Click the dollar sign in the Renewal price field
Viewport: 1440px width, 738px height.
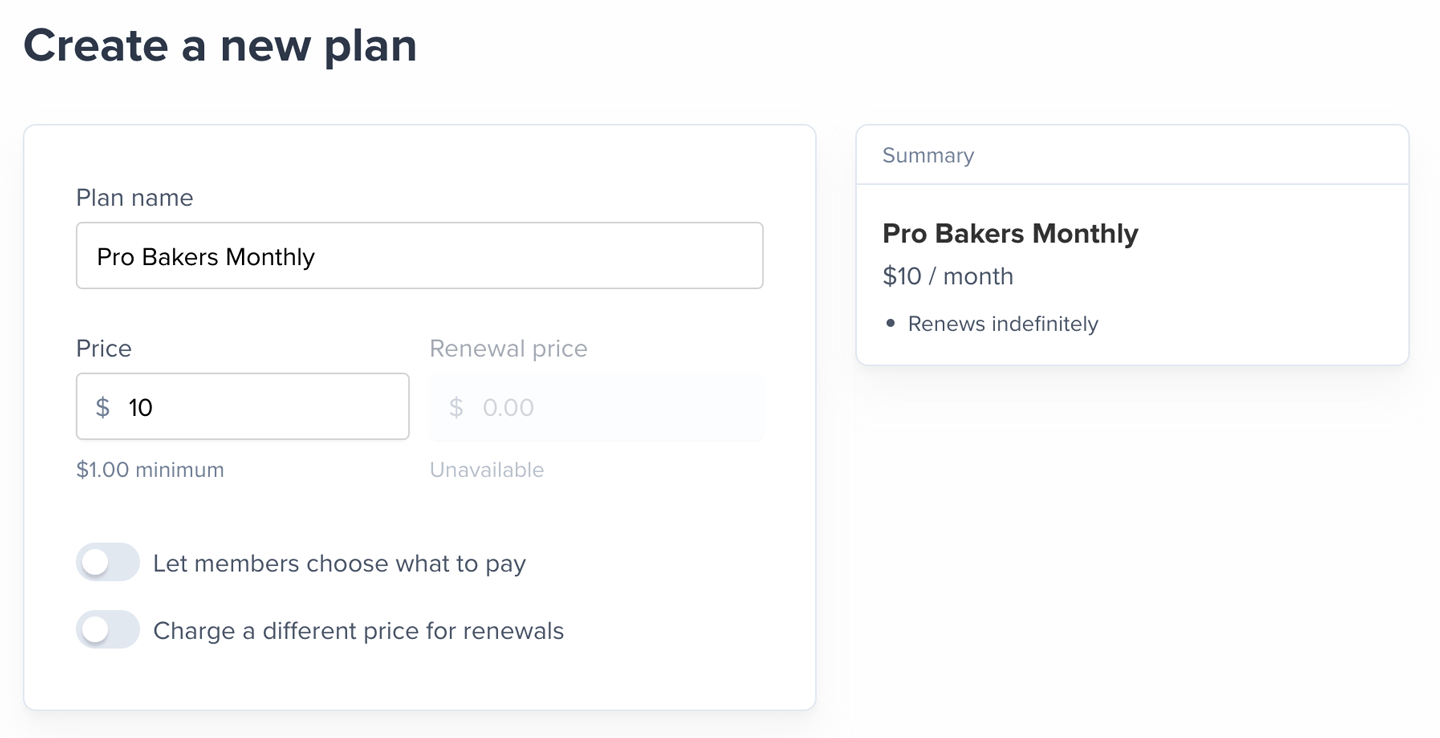(x=456, y=407)
